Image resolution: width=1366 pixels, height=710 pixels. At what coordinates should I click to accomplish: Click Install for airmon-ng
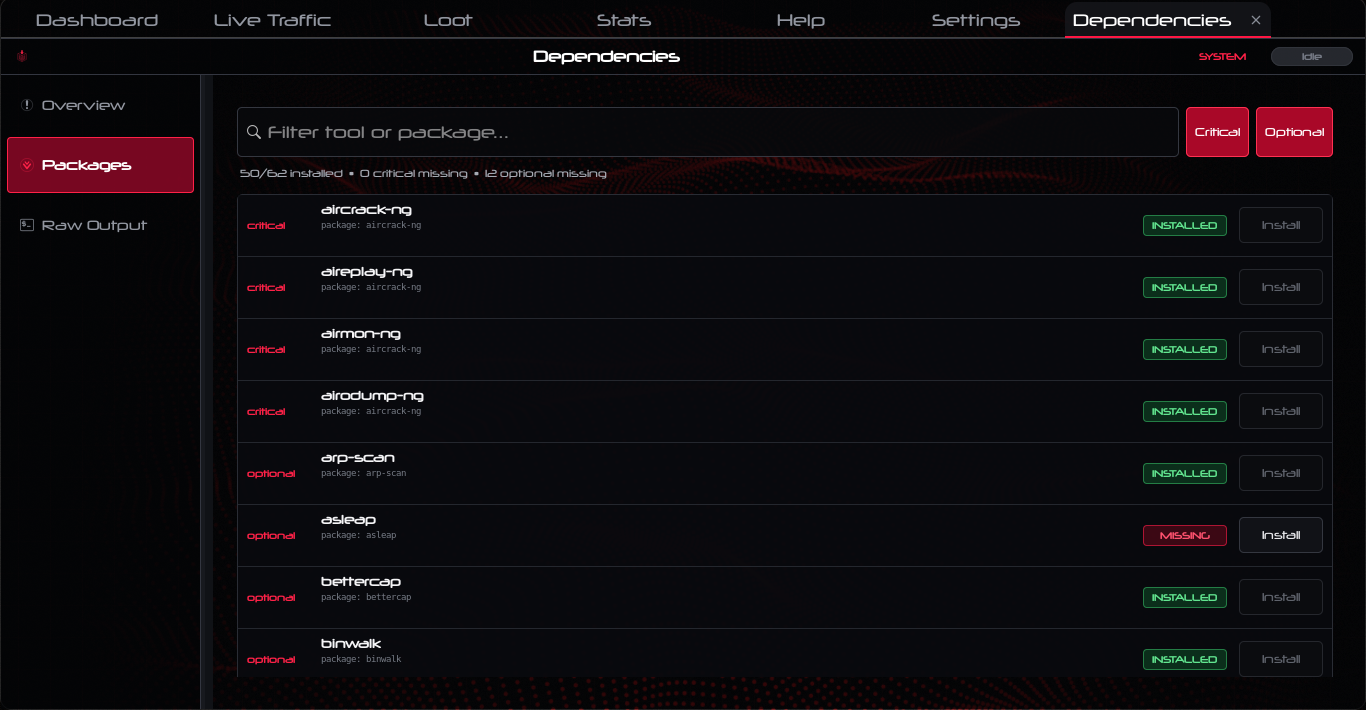pos(1281,349)
